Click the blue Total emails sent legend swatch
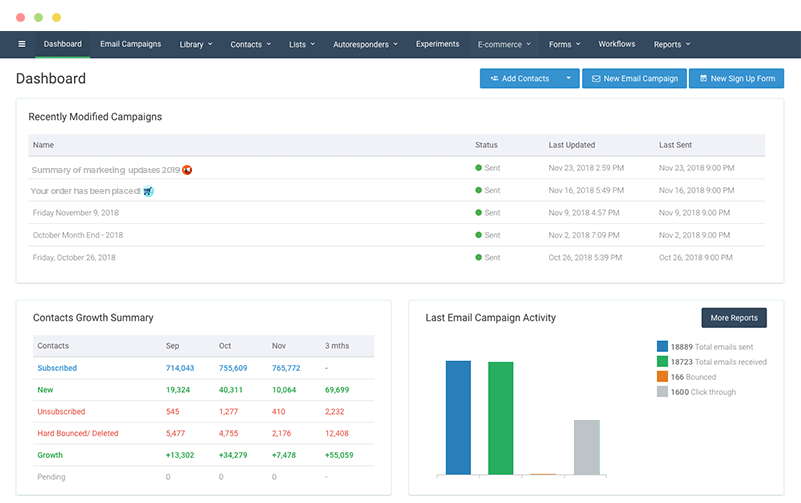The width and height of the screenshot is (801, 503). click(662, 346)
